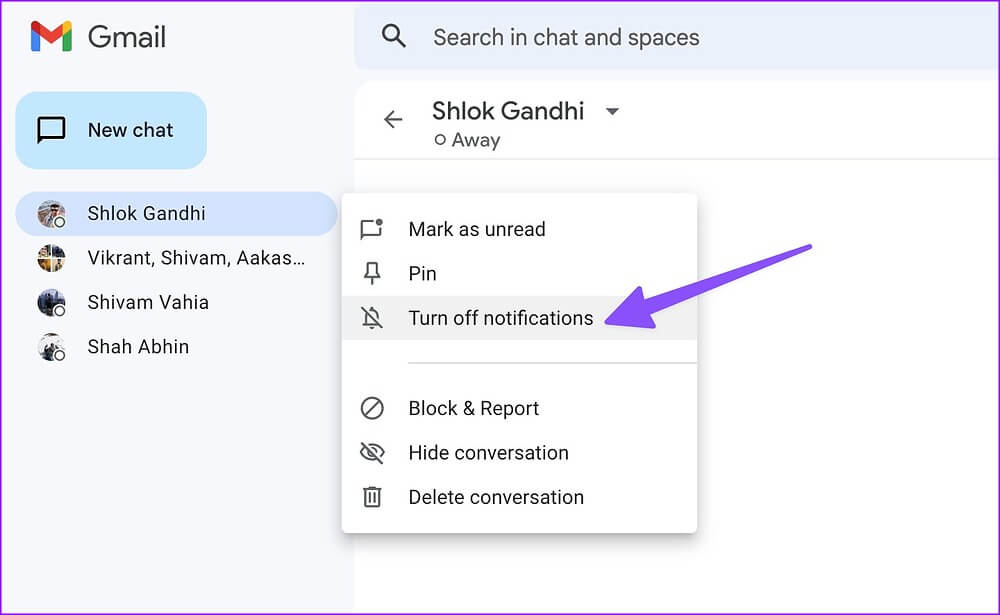Focus the Search in chat and spaces field
This screenshot has width=1000, height=615.
click(x=676, y=37)
